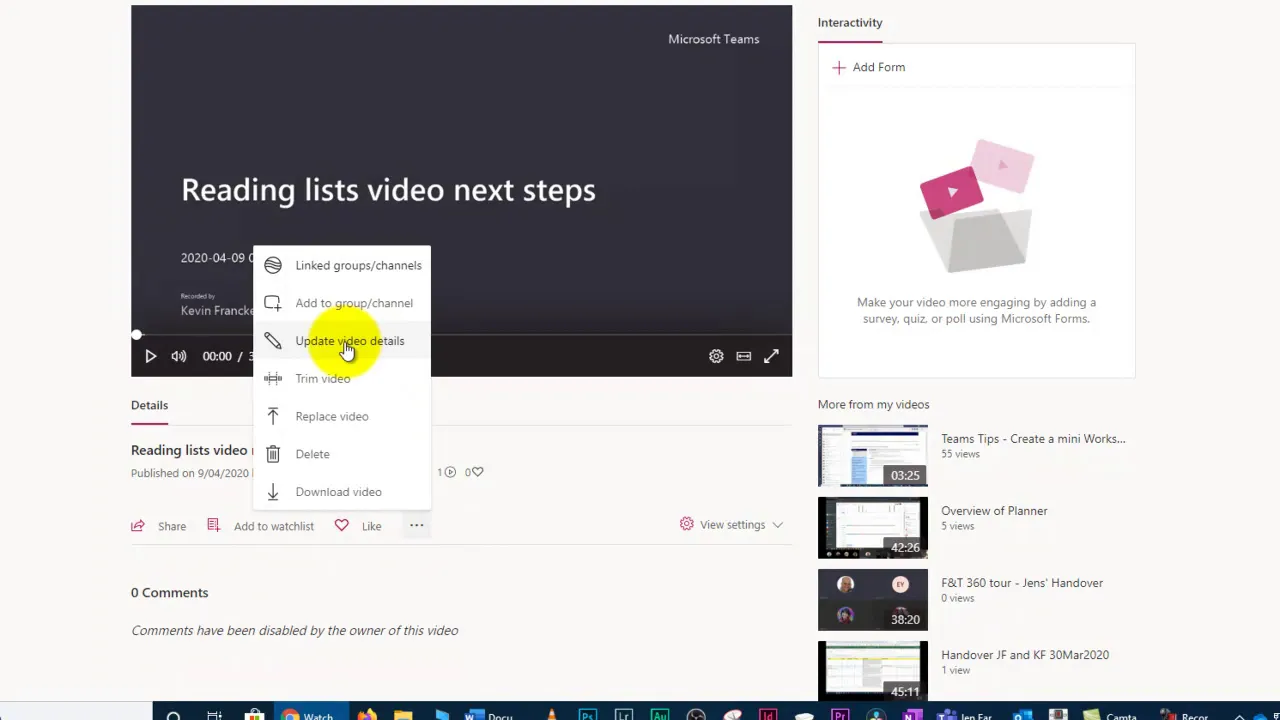
Task: Open the Details tab
Action: click(x=149, y=405)
